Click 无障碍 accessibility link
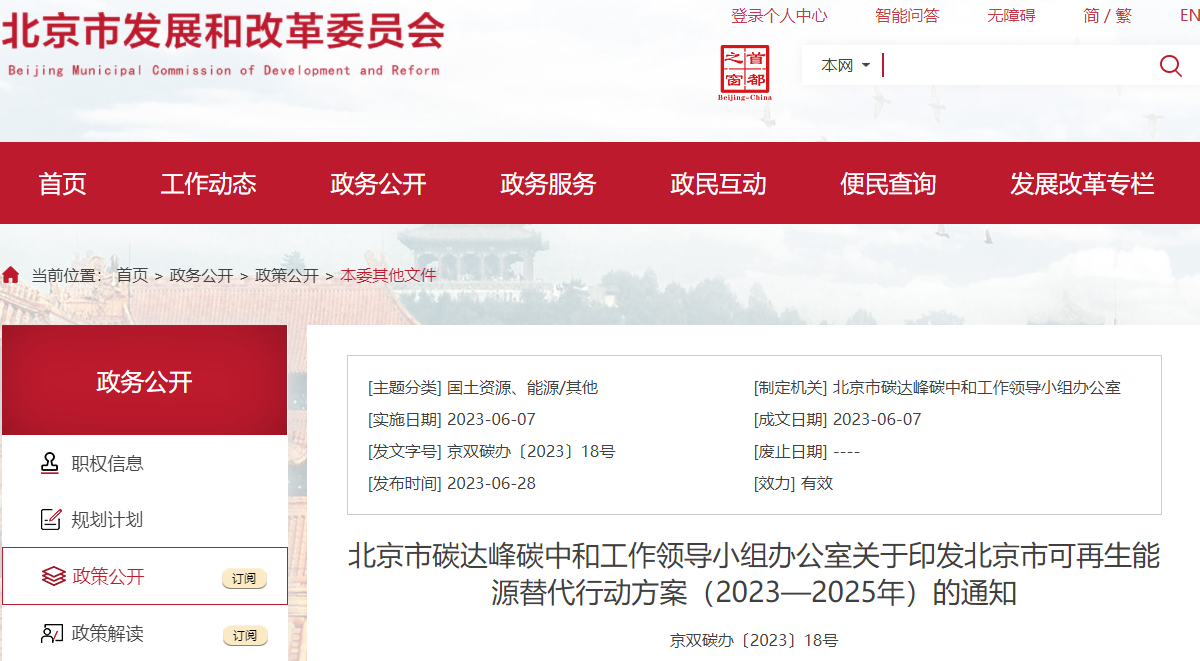 [1011, 15]
